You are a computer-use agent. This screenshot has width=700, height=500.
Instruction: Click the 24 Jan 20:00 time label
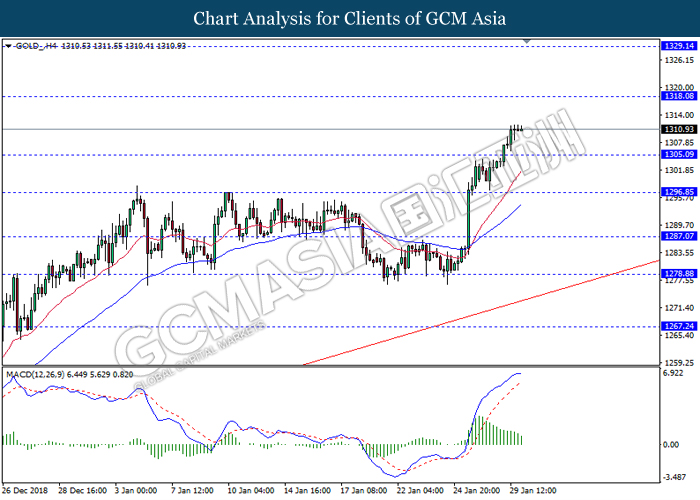(x=476, y=491)
